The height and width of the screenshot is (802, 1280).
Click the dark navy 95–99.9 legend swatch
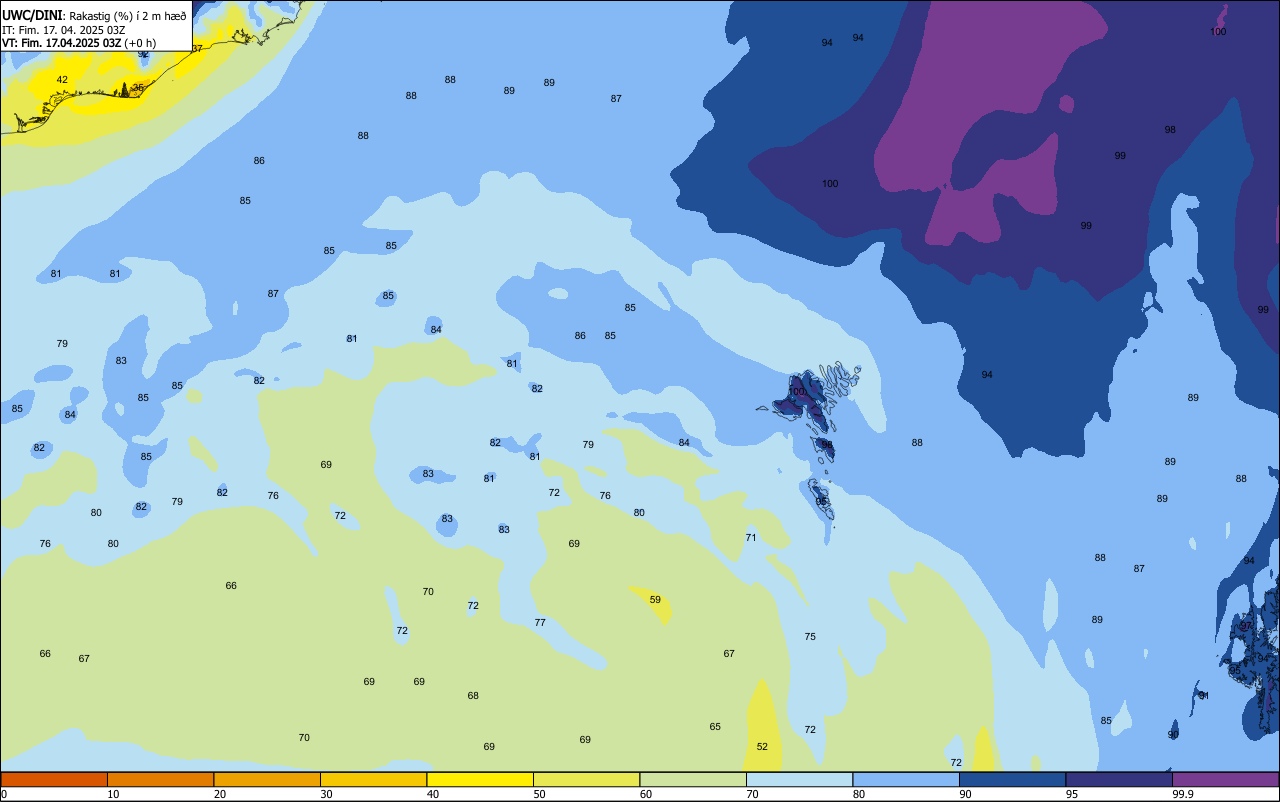(x=1119, y=779)
